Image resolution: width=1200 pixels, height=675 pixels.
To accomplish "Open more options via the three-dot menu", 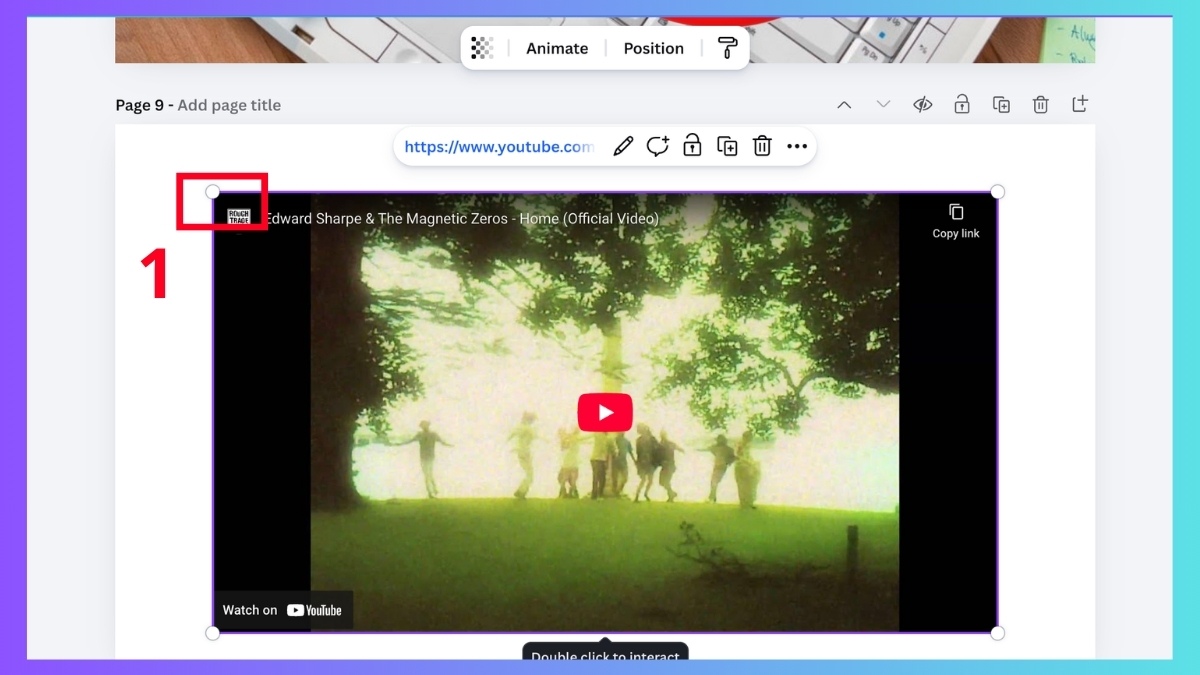I will (x=797, y=146).
